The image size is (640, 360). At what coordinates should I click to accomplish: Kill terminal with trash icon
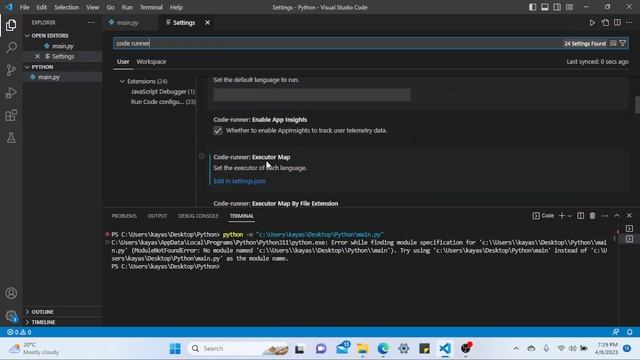pyautogui.click(x=592, y=216)
